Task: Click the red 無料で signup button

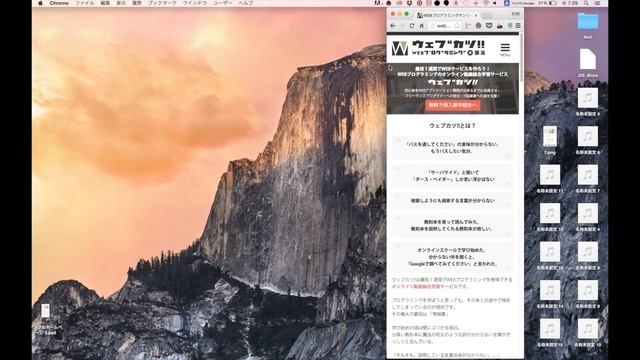Action: [453, 105]
